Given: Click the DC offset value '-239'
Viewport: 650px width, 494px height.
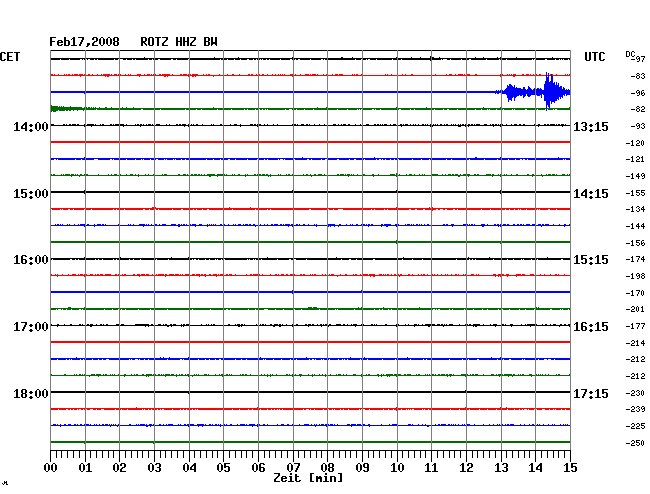Looking at the screenshot, I should pos(635,409).
